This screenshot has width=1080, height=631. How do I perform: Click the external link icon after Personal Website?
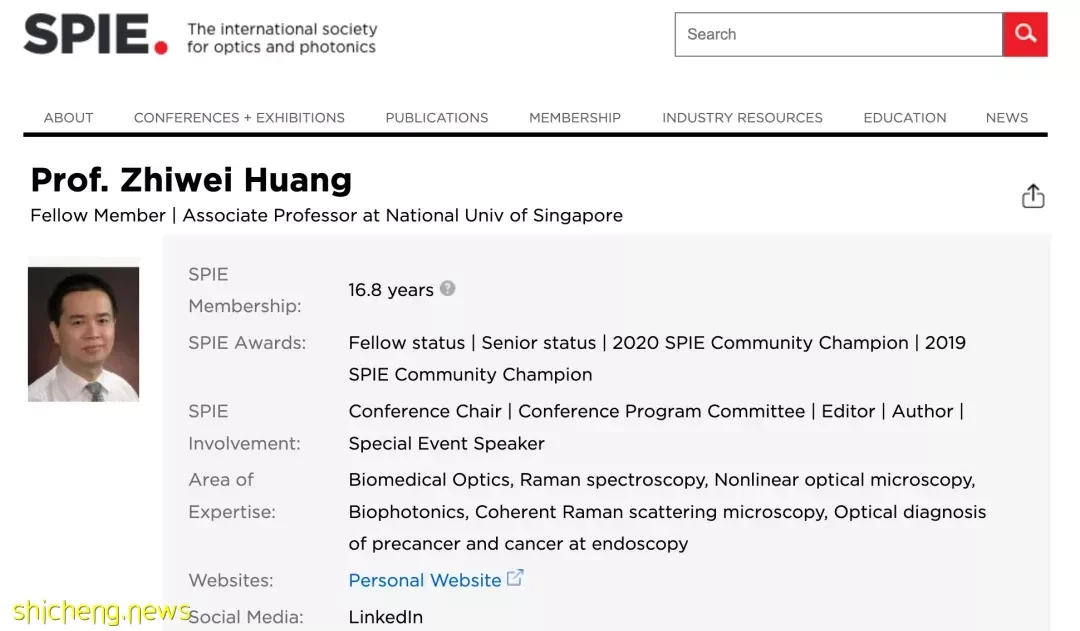(515, 578)
